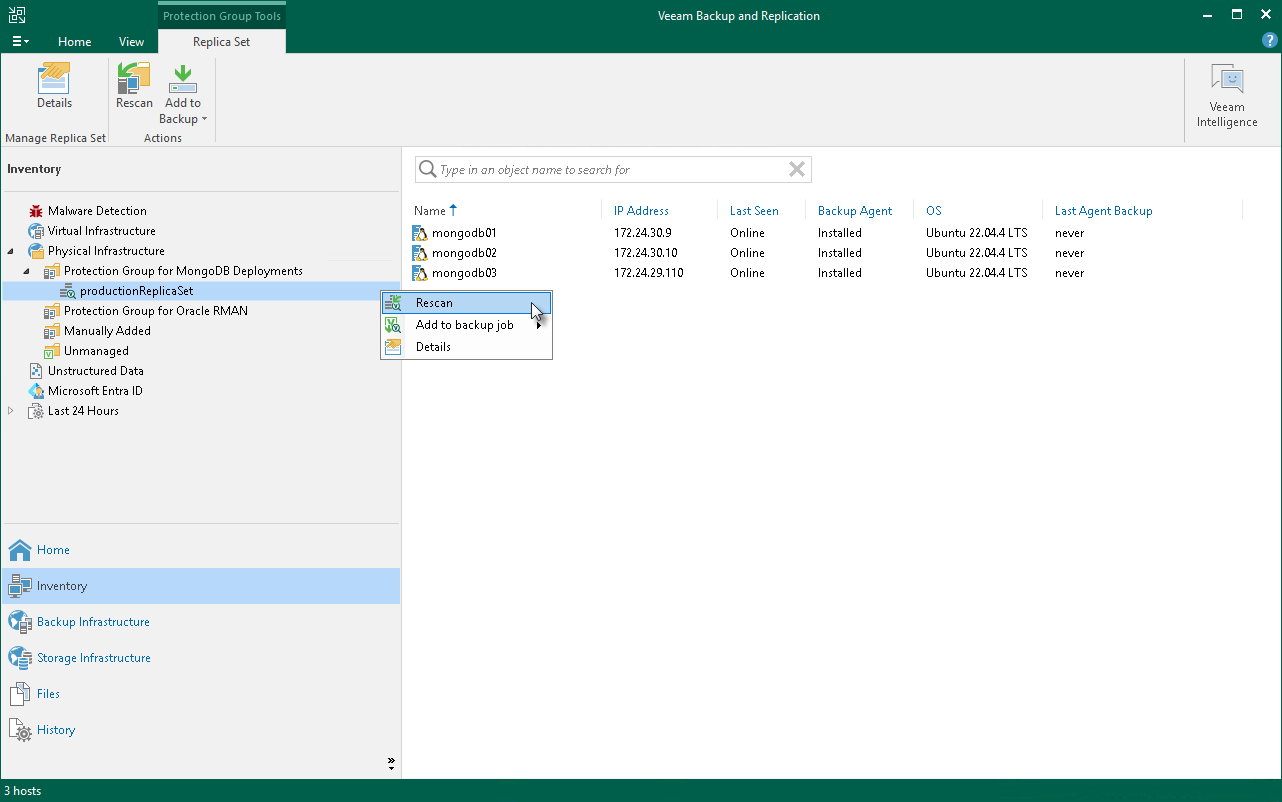Switch to the Home ribbon tab
This screenshot has width=1282, height=802.
point(75,42)
